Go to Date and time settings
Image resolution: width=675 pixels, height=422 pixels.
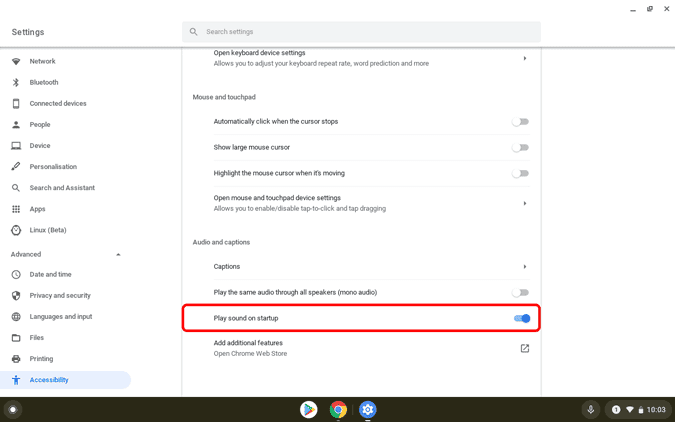tap(50, 274)
